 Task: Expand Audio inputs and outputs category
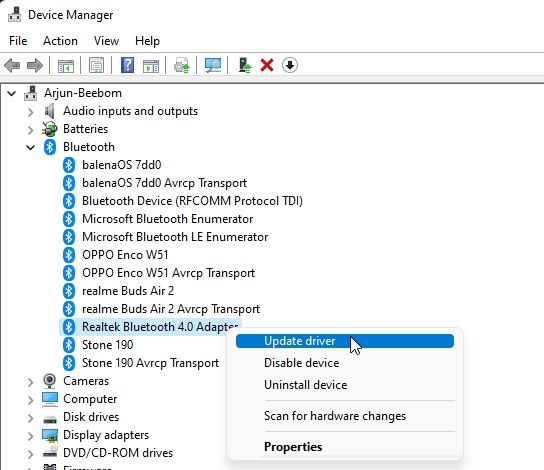tap(31, 112)
